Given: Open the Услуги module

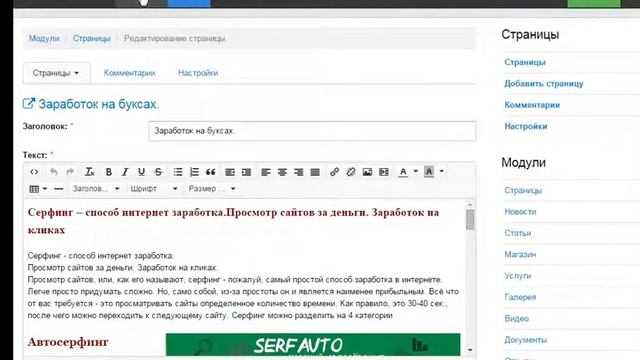Looking at the screenshot, I should pos(518,276).
